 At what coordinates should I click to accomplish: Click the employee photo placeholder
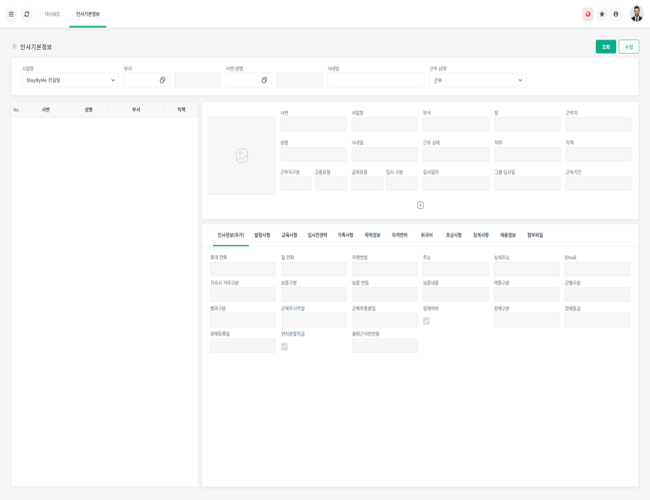point(242,156)
